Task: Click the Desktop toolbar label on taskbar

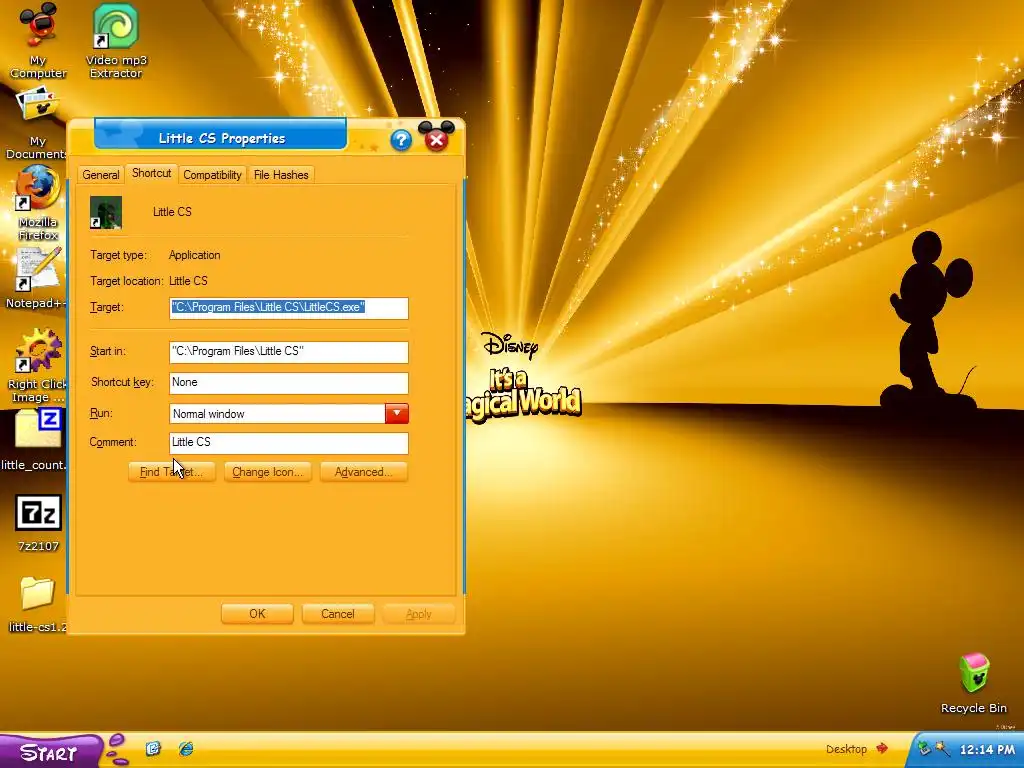Action: pyautogui.click(x=846, y=749)
